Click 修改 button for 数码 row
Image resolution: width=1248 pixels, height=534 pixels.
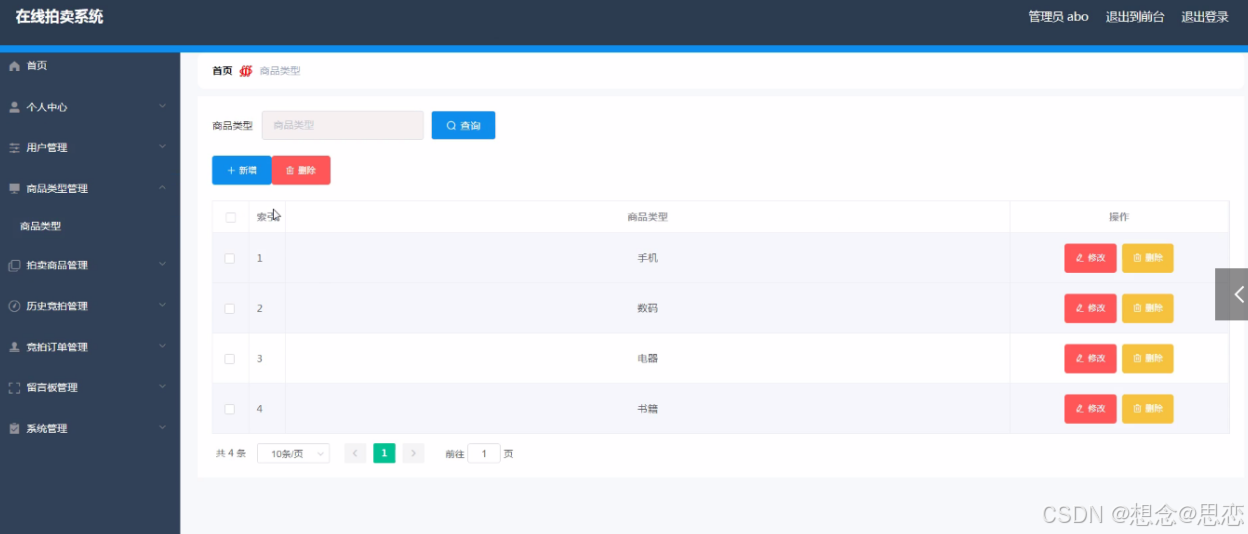(1090, 308)
